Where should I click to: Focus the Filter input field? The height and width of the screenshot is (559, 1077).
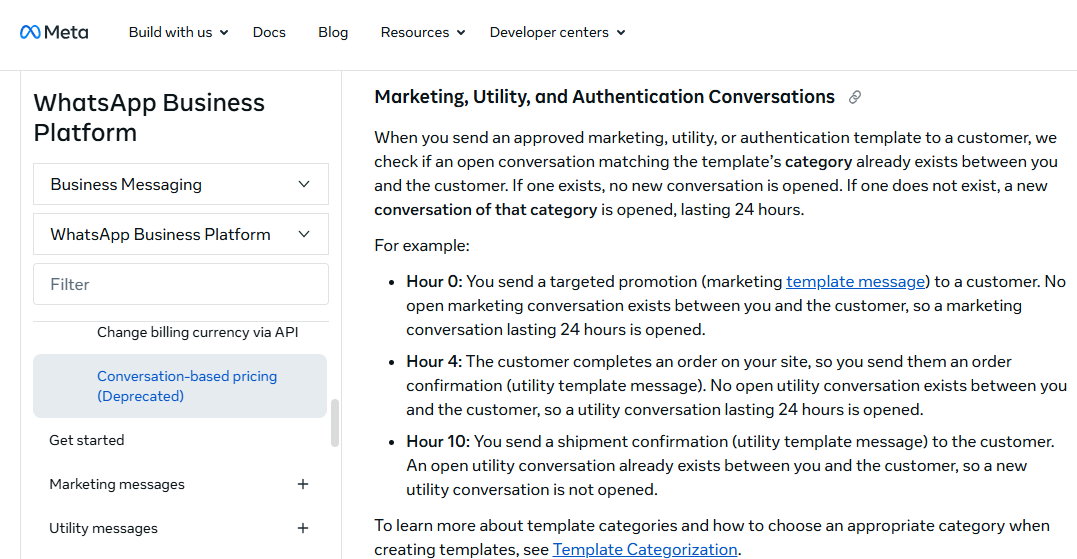pos(181,284)
